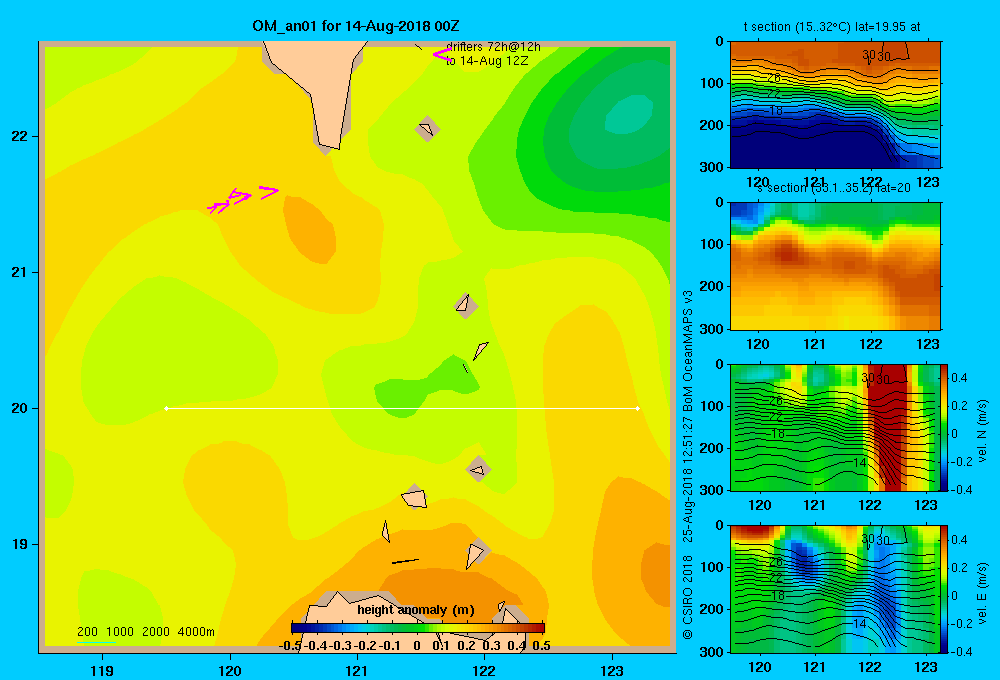Viewport: 1000px width, 680px height.
Task: Click the vel. E colorbar strip
Action: coord(945,589)
